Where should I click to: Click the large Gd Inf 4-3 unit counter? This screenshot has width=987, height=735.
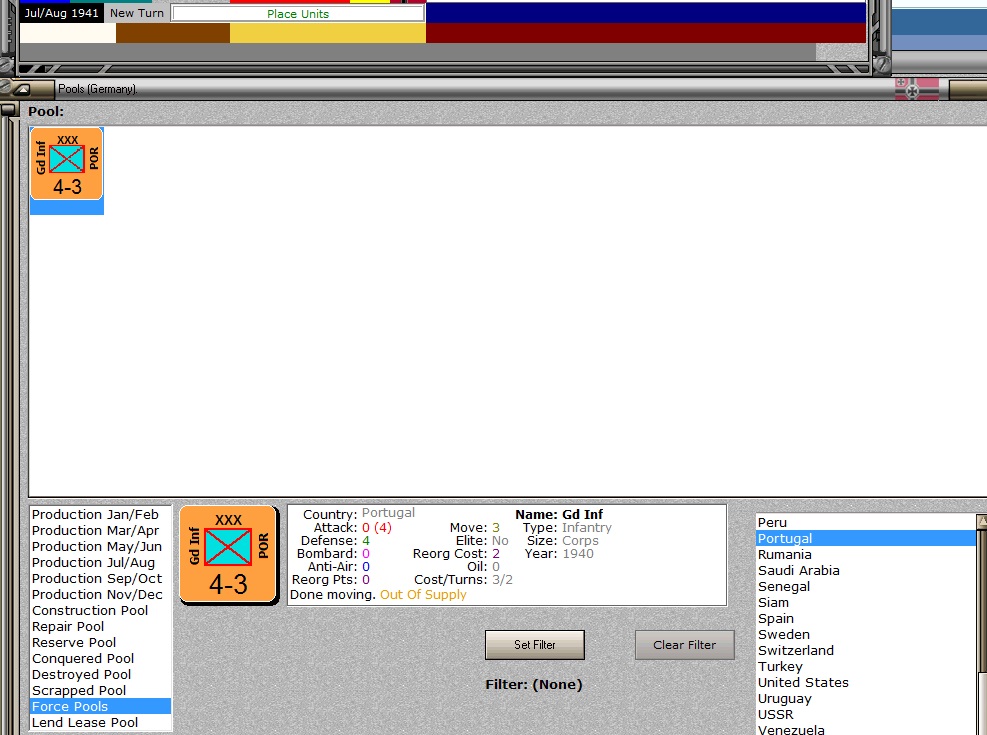click(228, 554)
